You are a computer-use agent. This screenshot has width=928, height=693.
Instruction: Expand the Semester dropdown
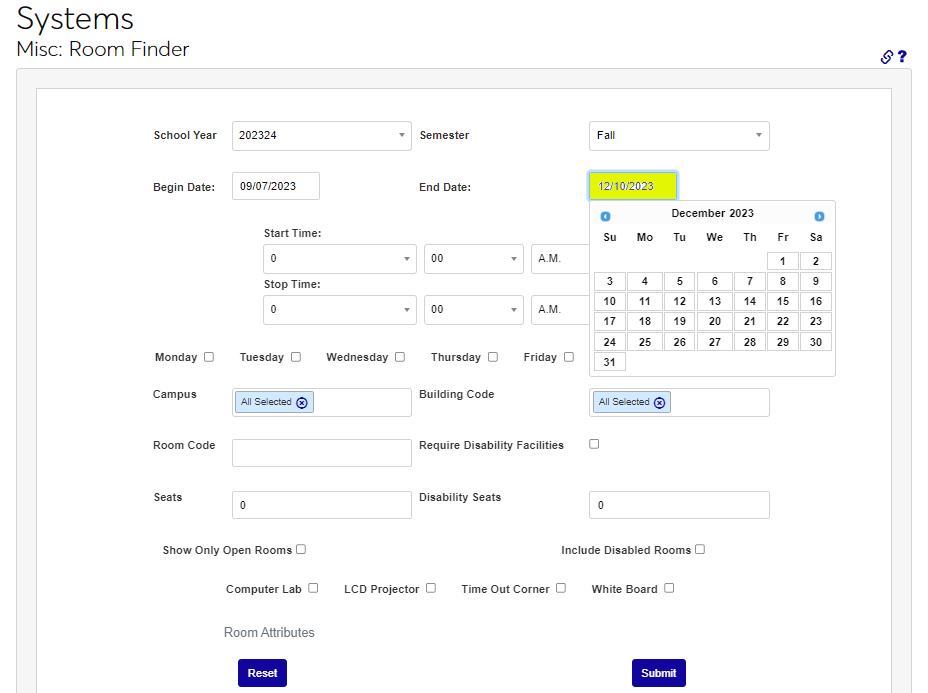point(679,136)
